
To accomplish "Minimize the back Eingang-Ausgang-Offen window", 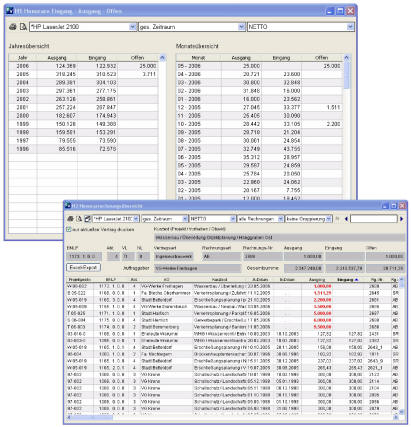I will pyautogui.click(x=330, y=11).
